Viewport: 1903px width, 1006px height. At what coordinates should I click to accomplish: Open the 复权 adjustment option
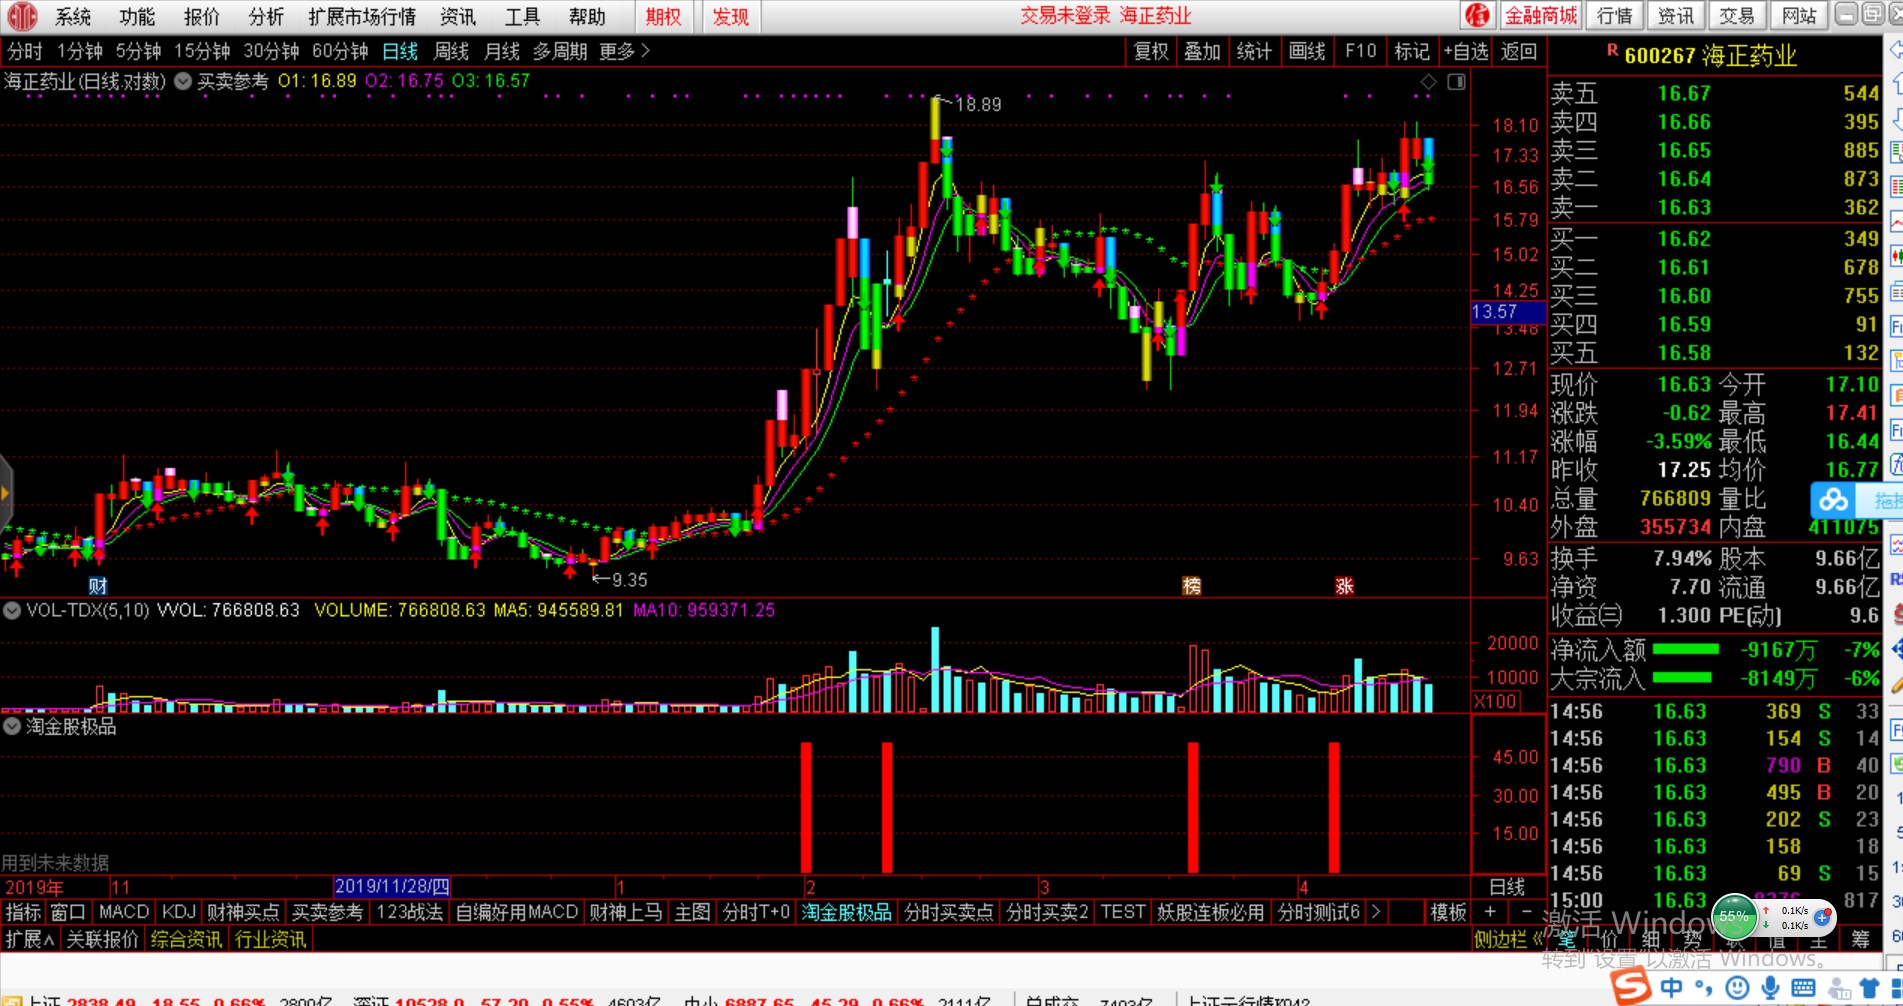tap(1151, 51)
